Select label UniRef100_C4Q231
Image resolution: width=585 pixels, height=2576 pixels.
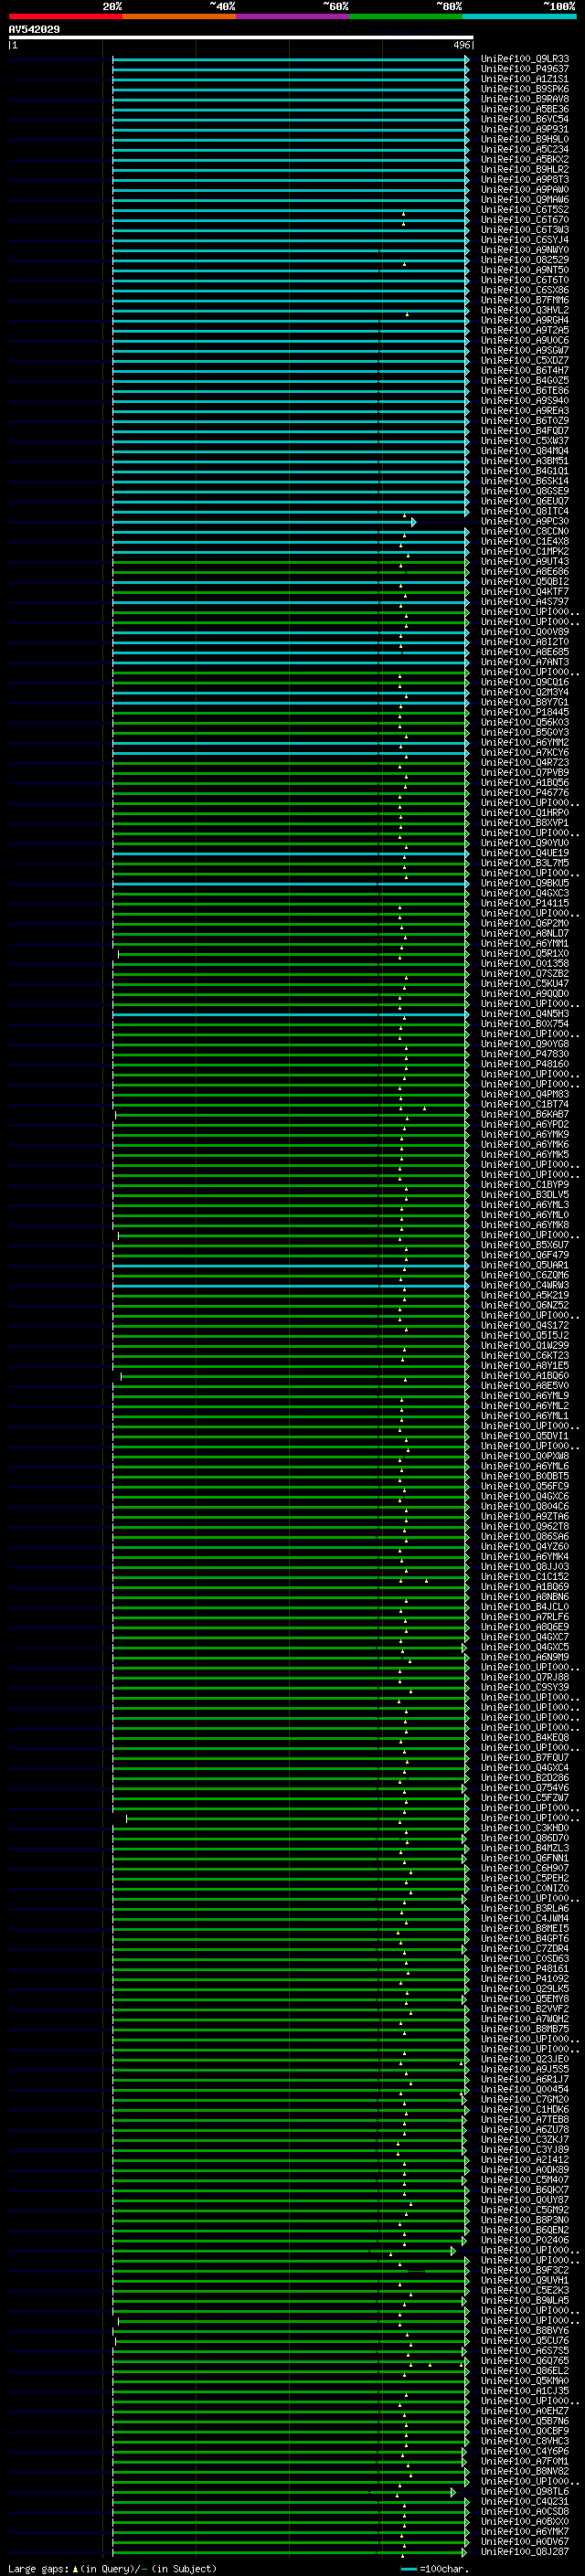524,2502
